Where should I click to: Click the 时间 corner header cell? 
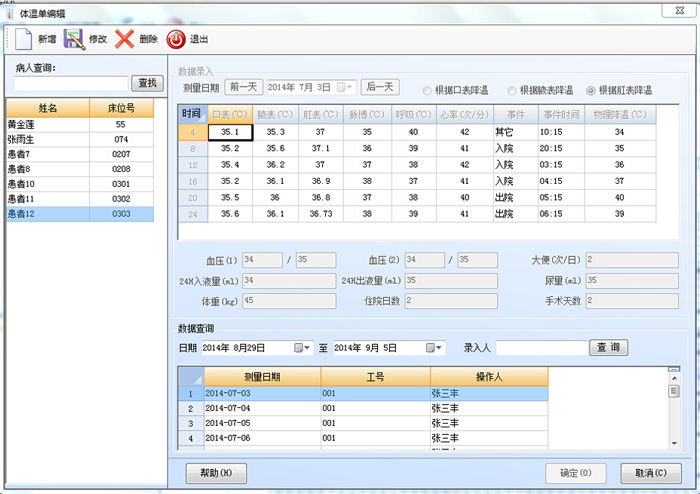[193, 114]
